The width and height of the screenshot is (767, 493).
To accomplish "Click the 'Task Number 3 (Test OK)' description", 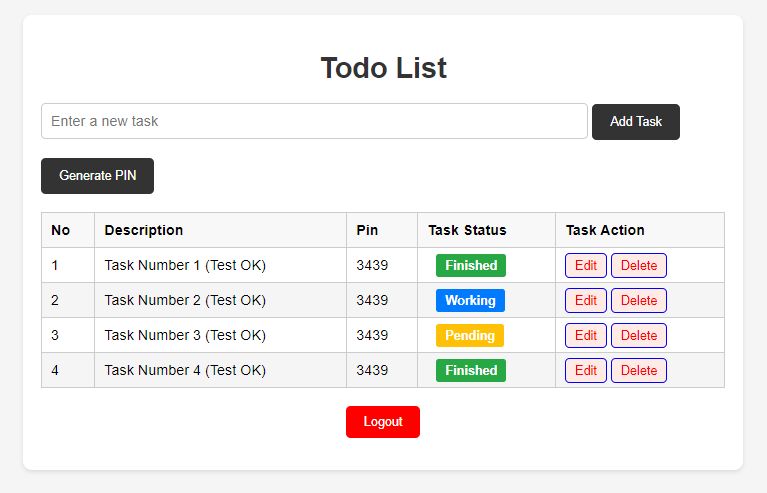I will [x=185, y=335].
